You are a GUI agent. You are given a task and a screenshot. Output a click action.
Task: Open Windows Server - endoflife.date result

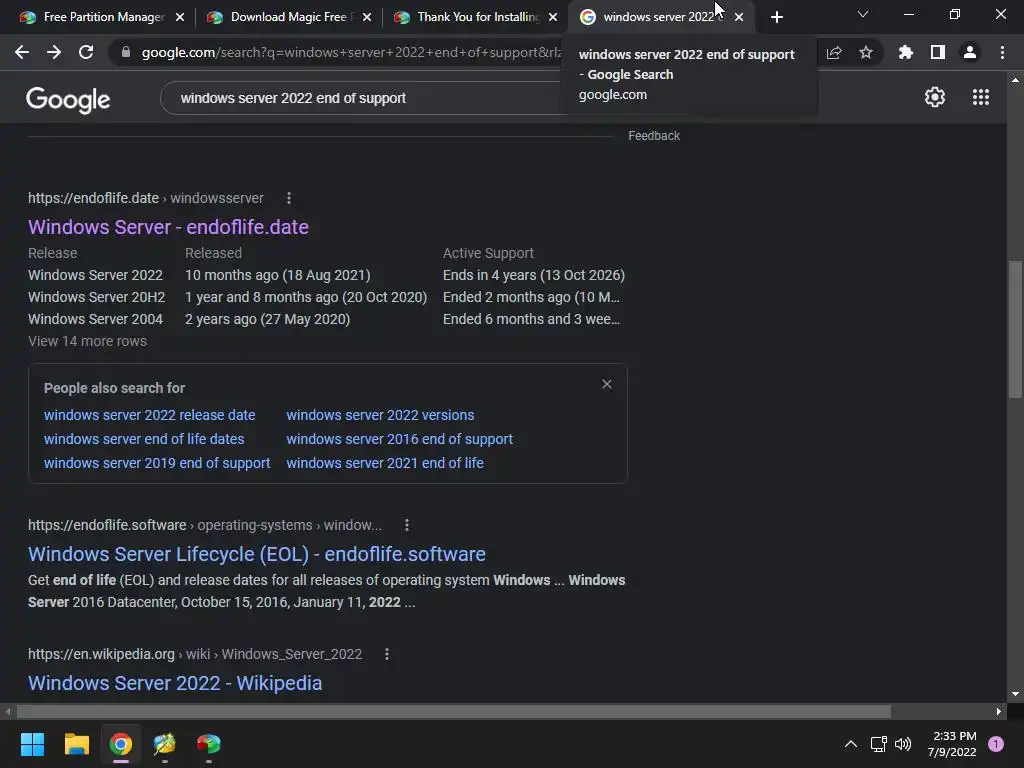168,227
